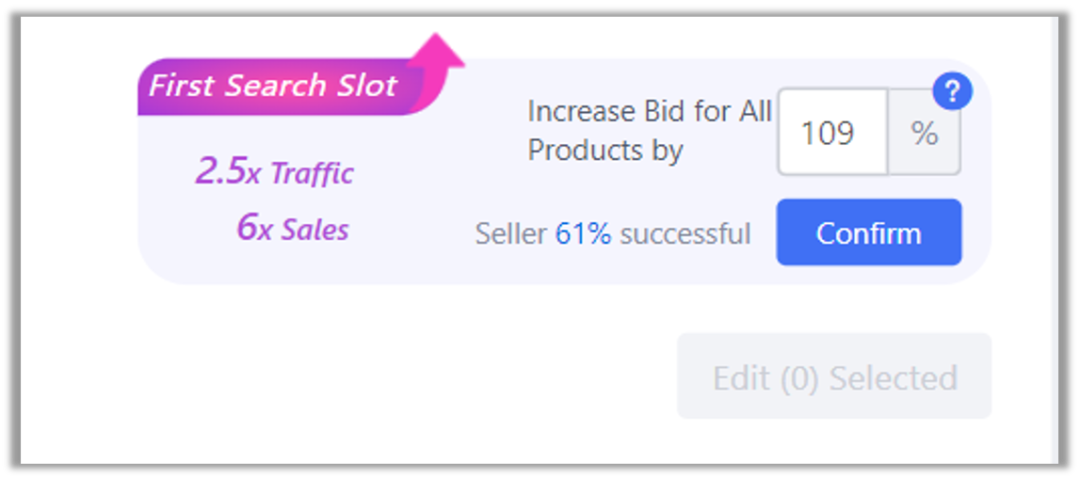Click the blue 61% success rate
Image resolution: width=1080 pixels, height=480 pixels.
click(583, 234)
